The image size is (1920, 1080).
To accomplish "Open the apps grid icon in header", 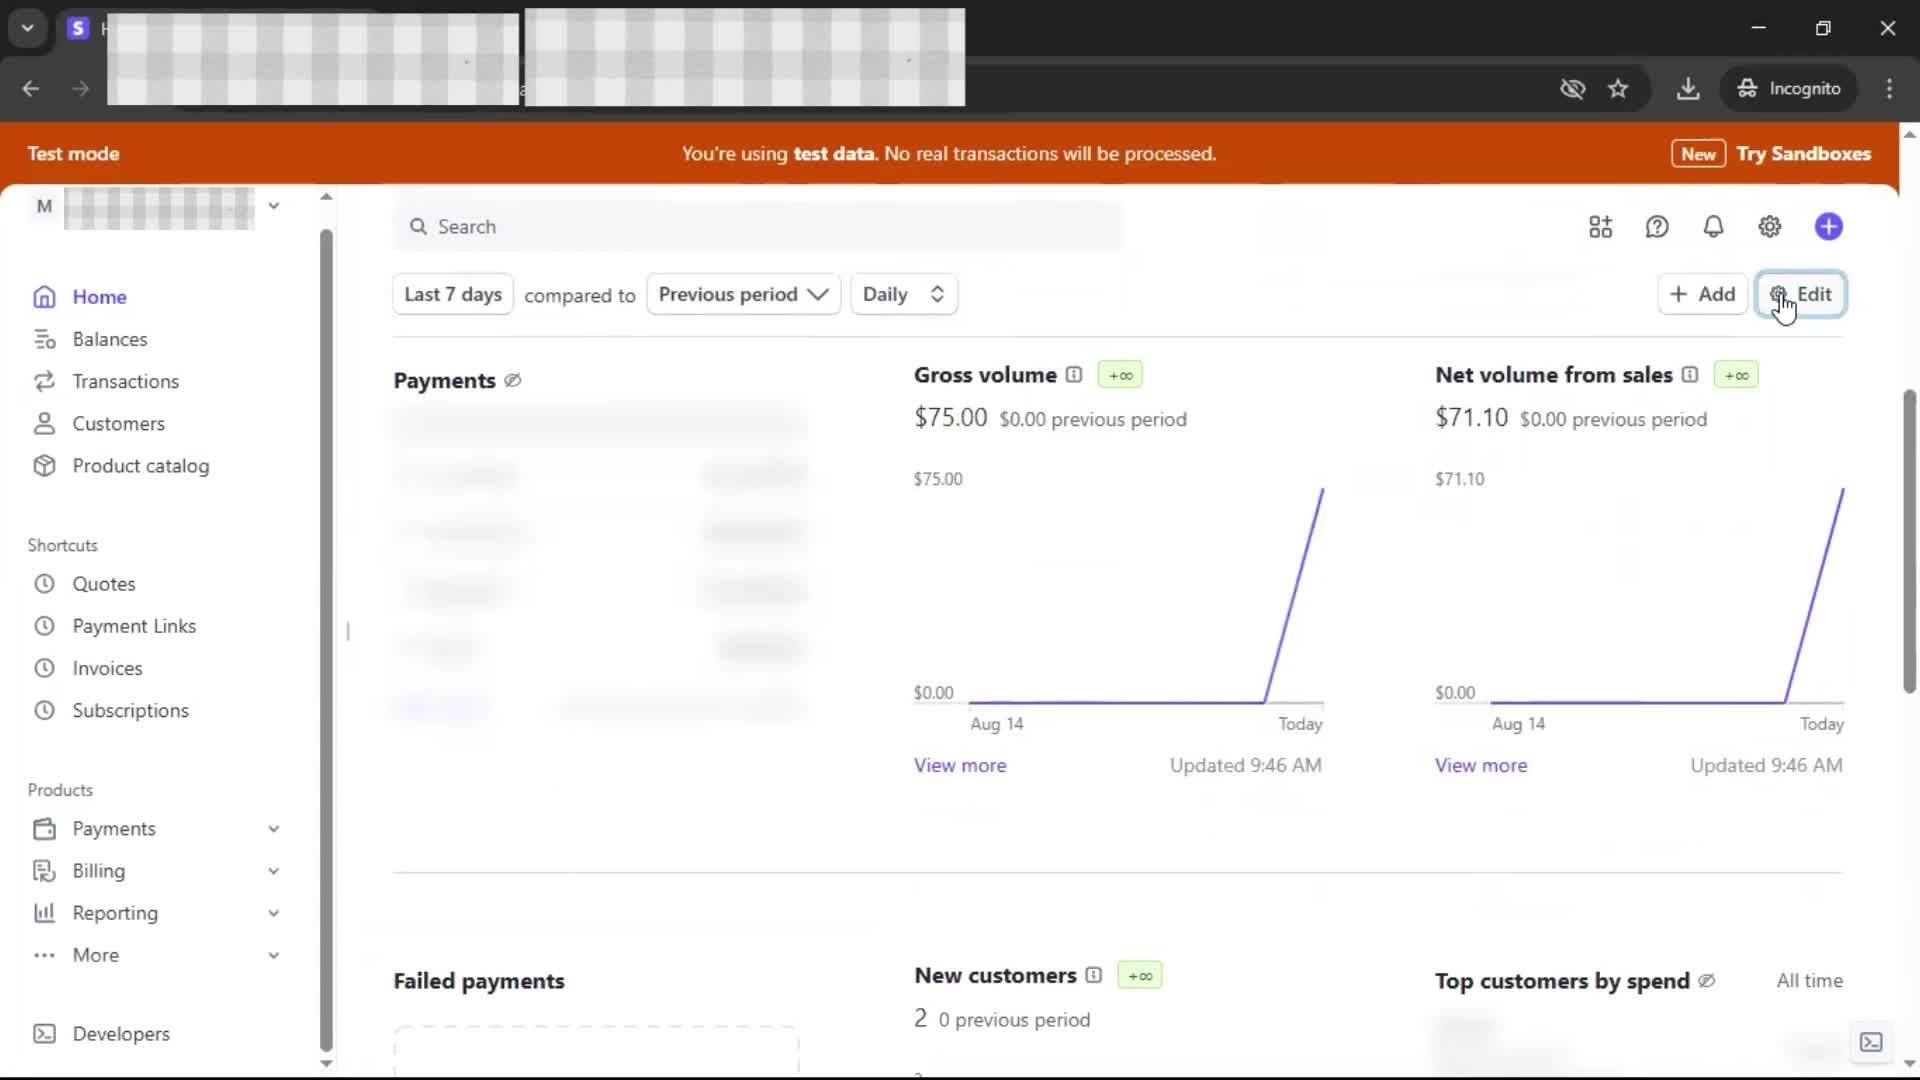I will click(1600, 227).
